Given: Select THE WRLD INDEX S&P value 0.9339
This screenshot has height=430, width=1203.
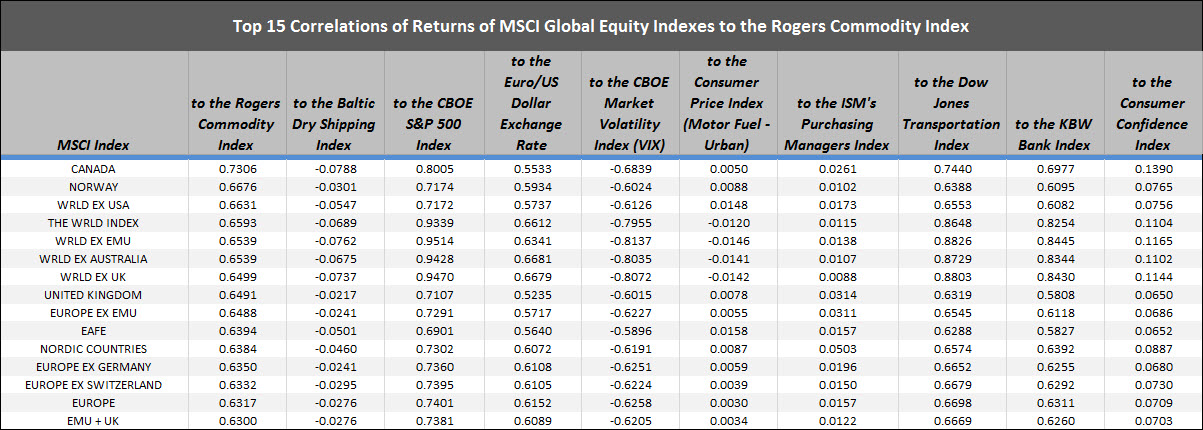Looking at the screenshot, I should 433,223.
